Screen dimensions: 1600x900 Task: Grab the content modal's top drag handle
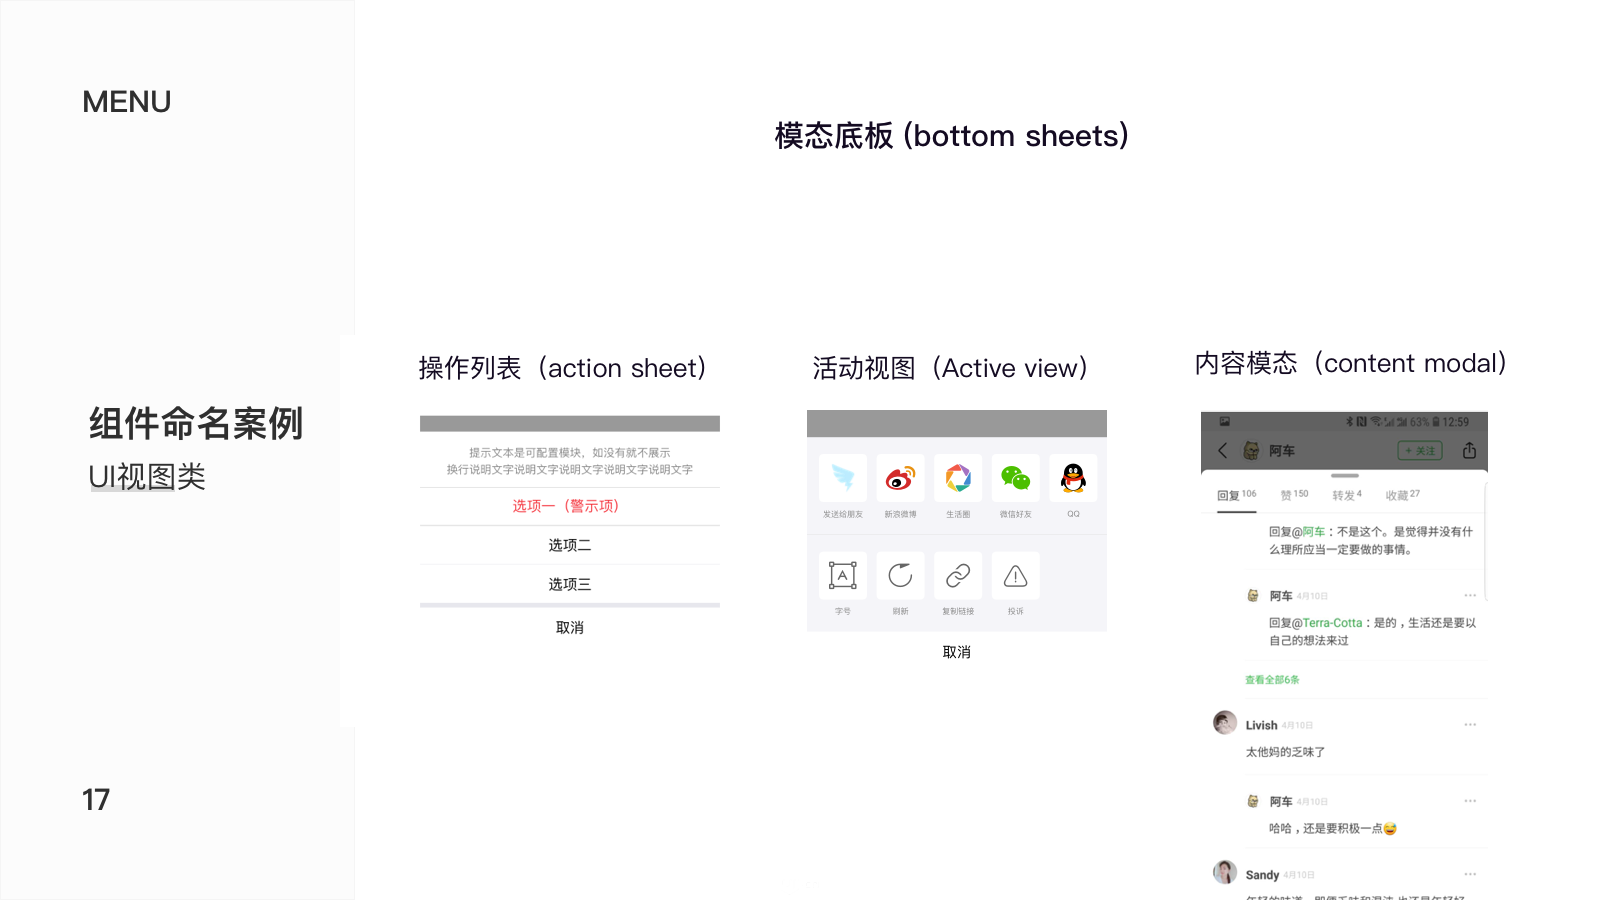pyautogui.click(x=1345, y=476)
